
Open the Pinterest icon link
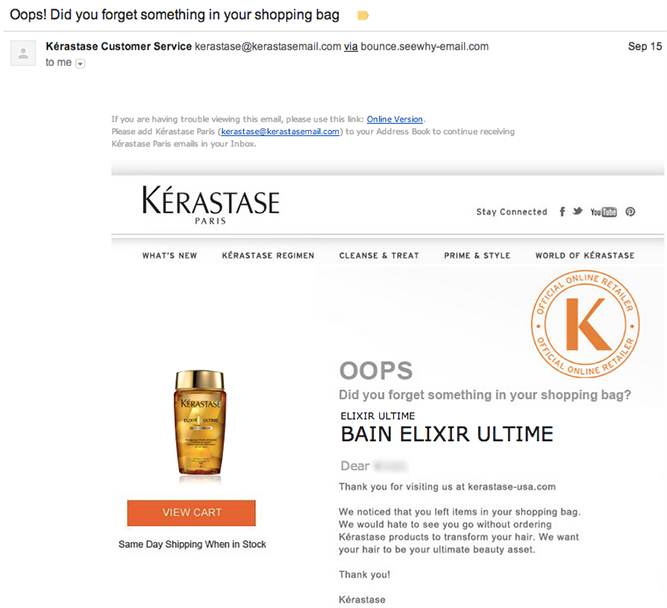pos(630,211)
